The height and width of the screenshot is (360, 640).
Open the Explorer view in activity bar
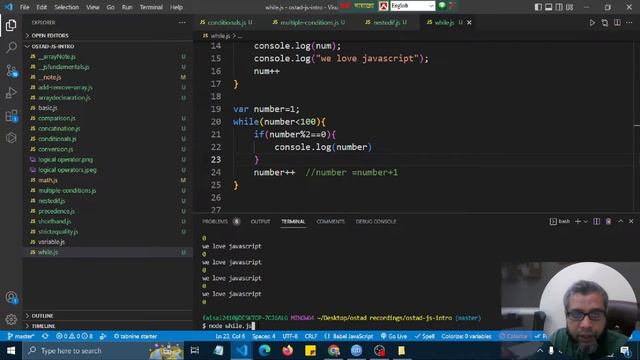tap(11, 25)
